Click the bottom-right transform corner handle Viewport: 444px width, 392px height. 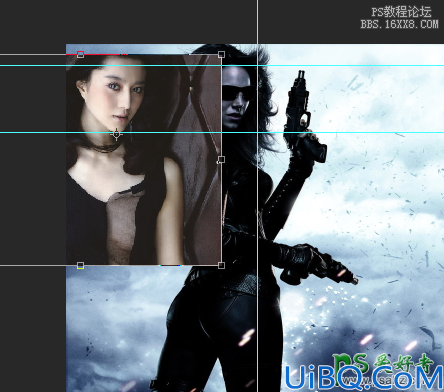pos(221,265)
